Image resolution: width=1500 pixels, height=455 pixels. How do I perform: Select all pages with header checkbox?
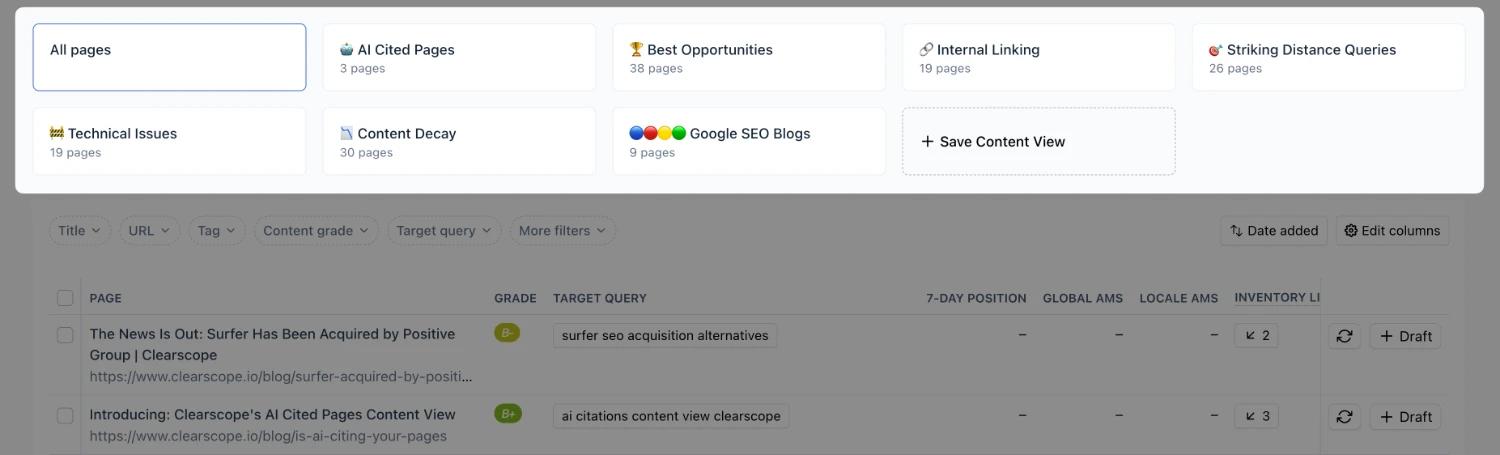[65, 298]
